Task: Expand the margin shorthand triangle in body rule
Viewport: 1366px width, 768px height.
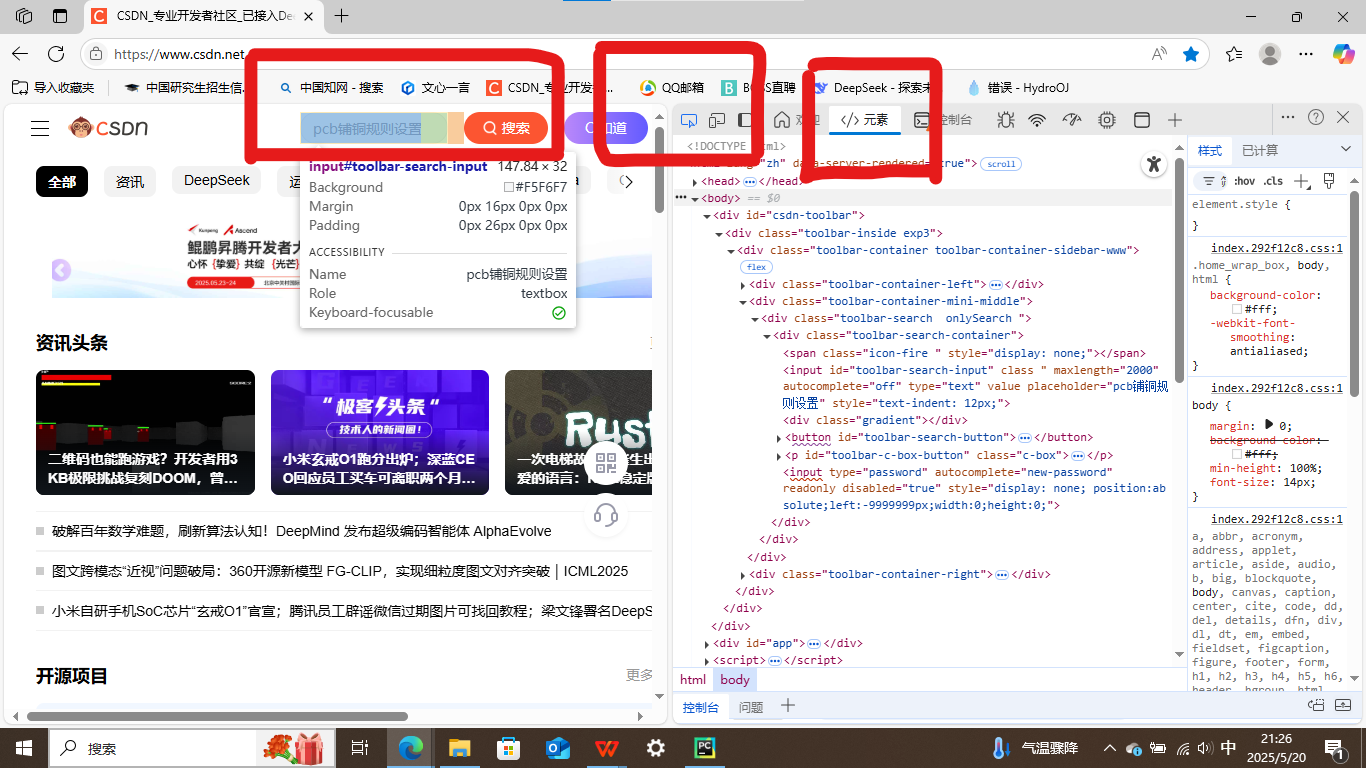Action: pyautogui.click(x=1269, y=425)
